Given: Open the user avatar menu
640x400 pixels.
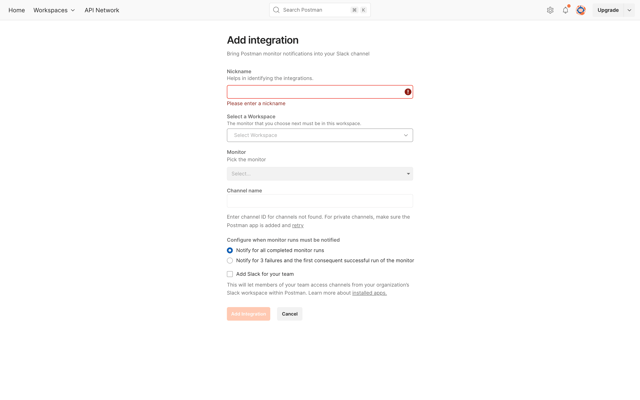Looking at the screenshot, I should point(581,10).
